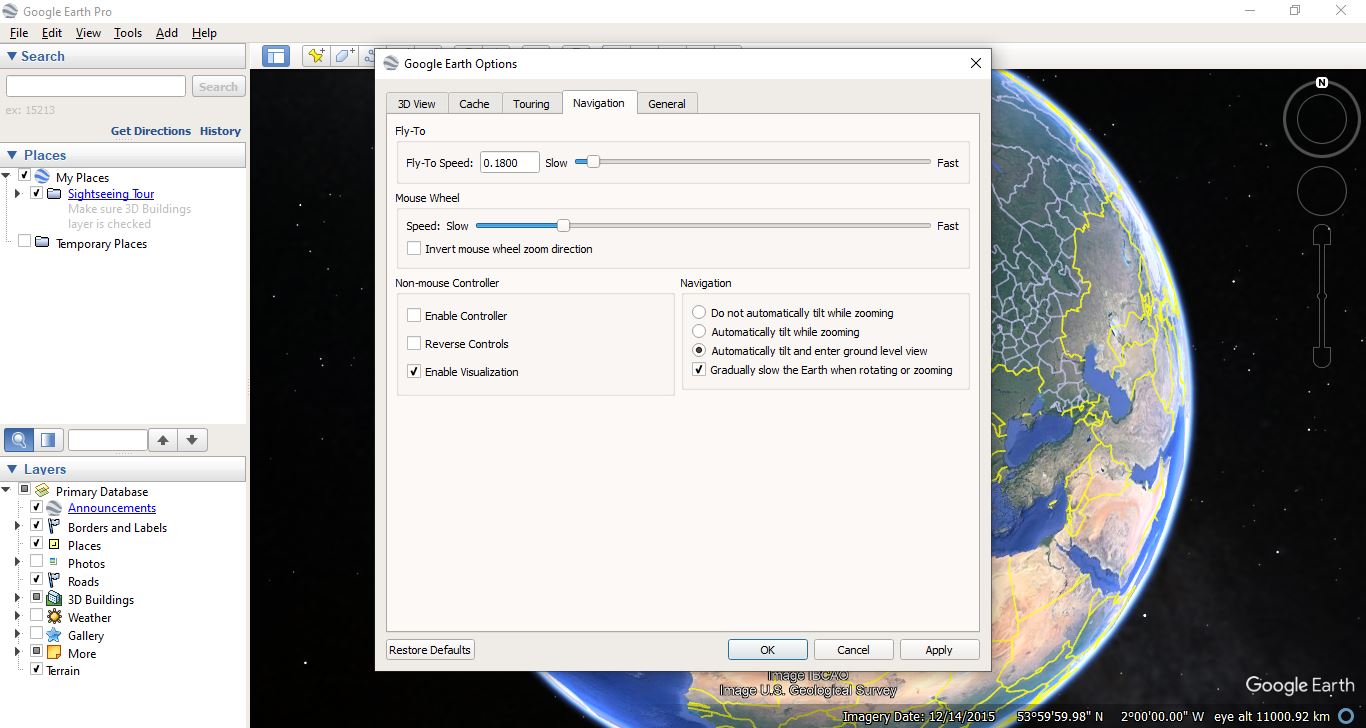Click the Sightseeing Tour folder icon
The height and width of the screenshot is (728, 1366).
click(54, 194)
